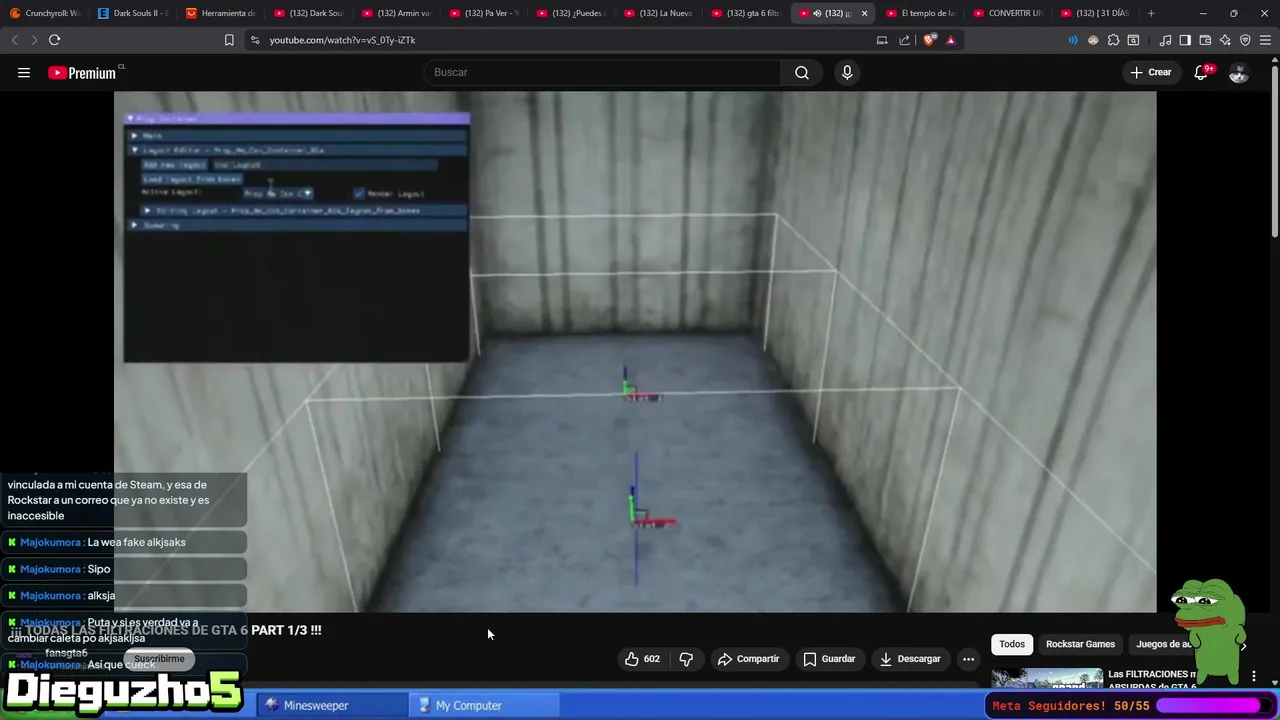Click the Compartir button
Viewport: 1280px width, 720px height.
748,659
